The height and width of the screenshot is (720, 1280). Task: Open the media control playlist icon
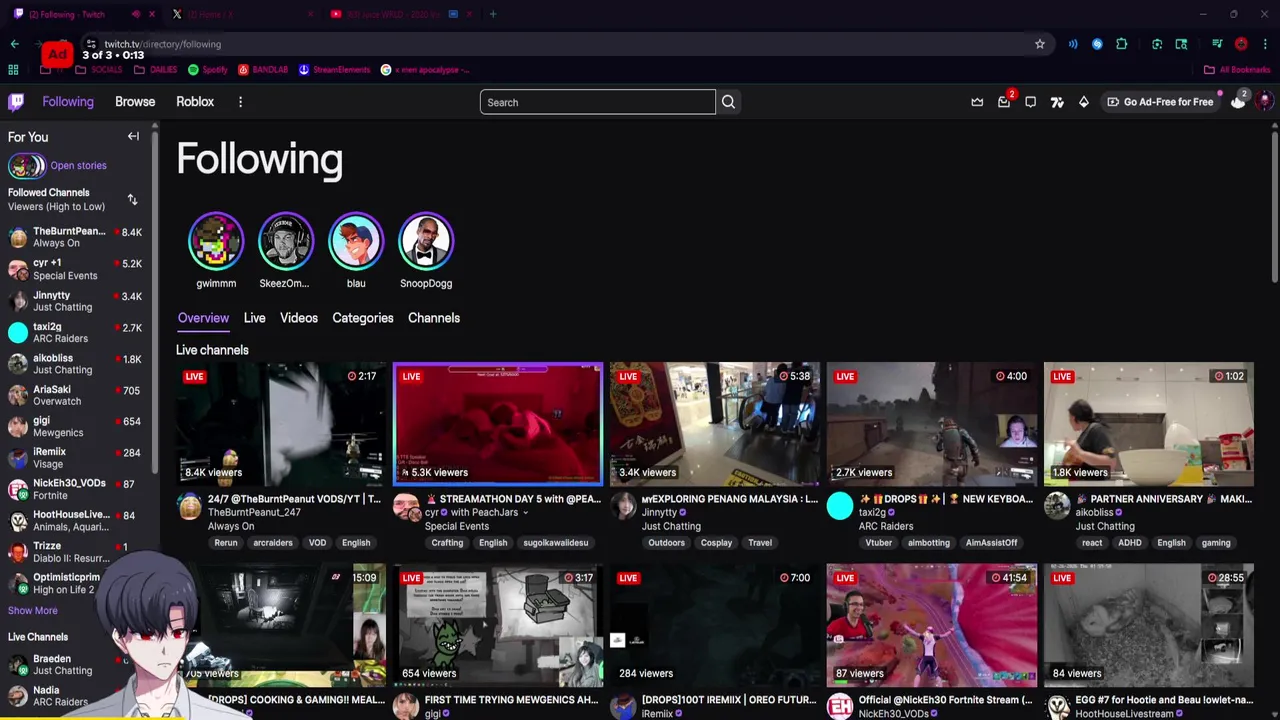1217,44
